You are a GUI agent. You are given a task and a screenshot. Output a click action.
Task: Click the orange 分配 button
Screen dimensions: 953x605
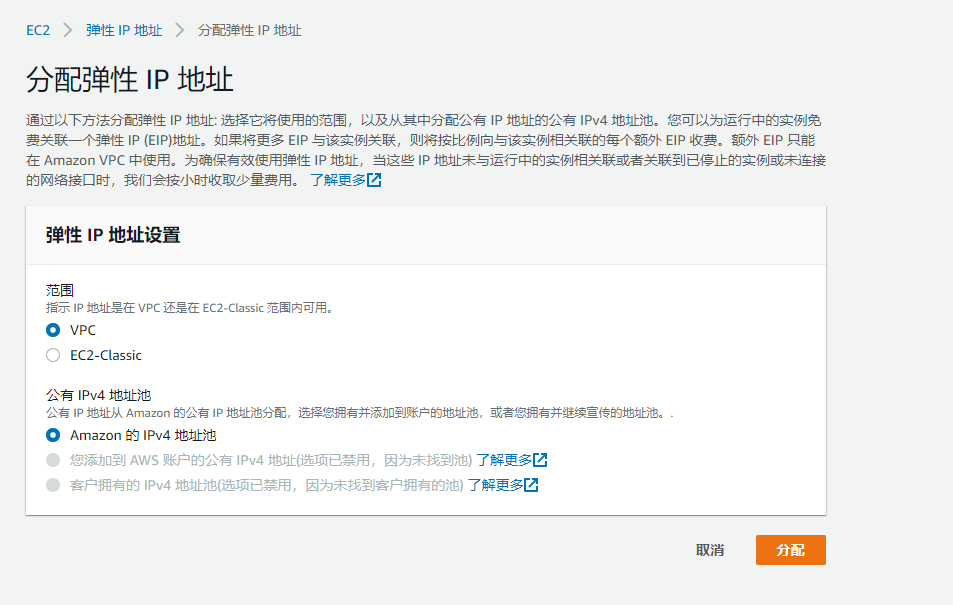pyautogui.click(x=790, y=549)
